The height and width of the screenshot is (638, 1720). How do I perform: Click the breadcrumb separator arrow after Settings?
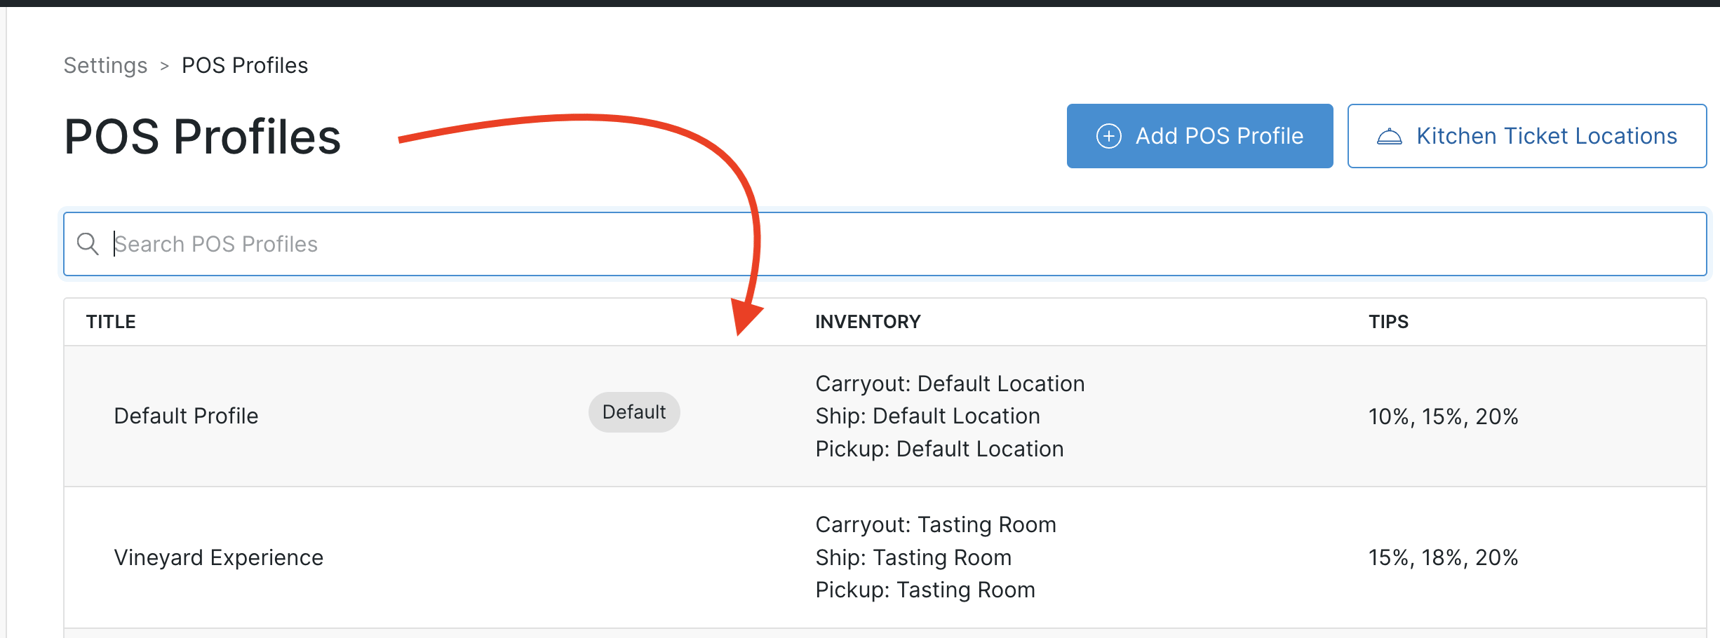point(165,66)
